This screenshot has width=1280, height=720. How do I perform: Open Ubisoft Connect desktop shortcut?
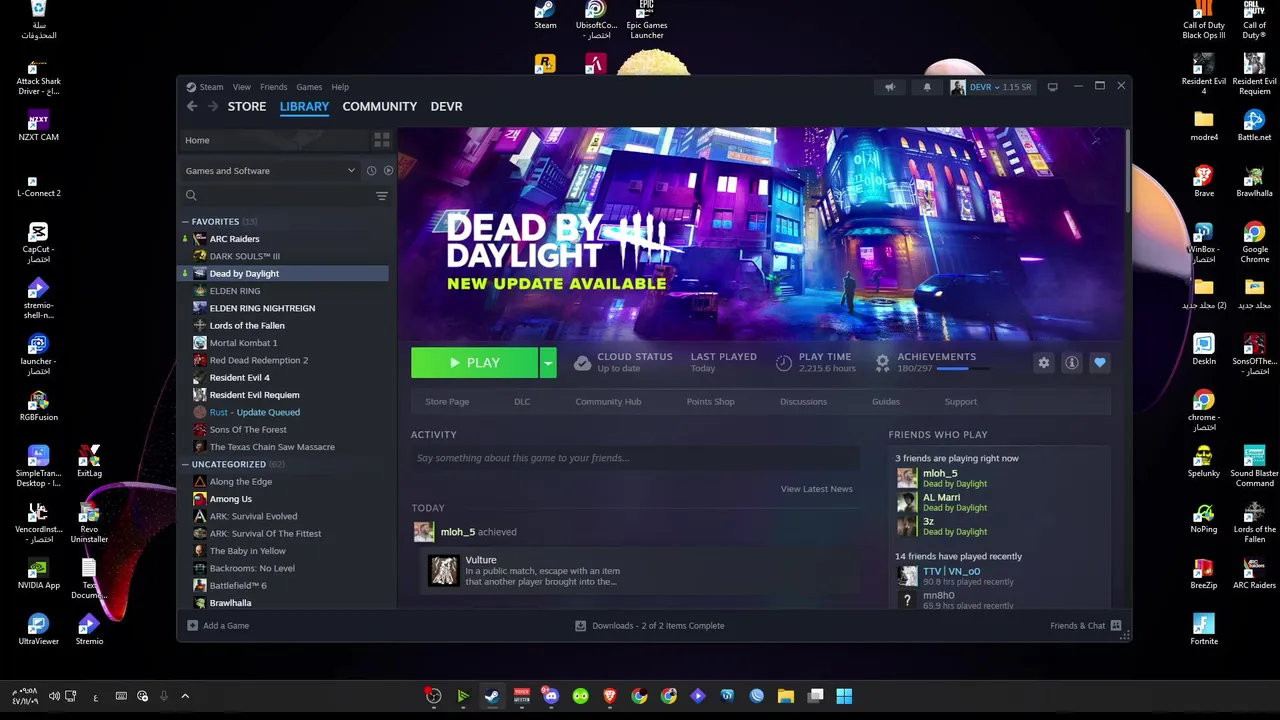(596, 20)
